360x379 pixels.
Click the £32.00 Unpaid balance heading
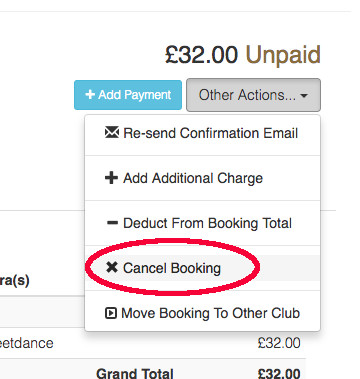(x=243, y=55)
